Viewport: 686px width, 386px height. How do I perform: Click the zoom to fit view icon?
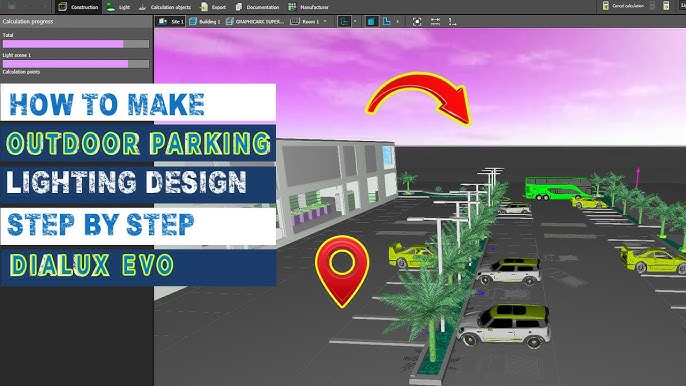coord(417,21)
